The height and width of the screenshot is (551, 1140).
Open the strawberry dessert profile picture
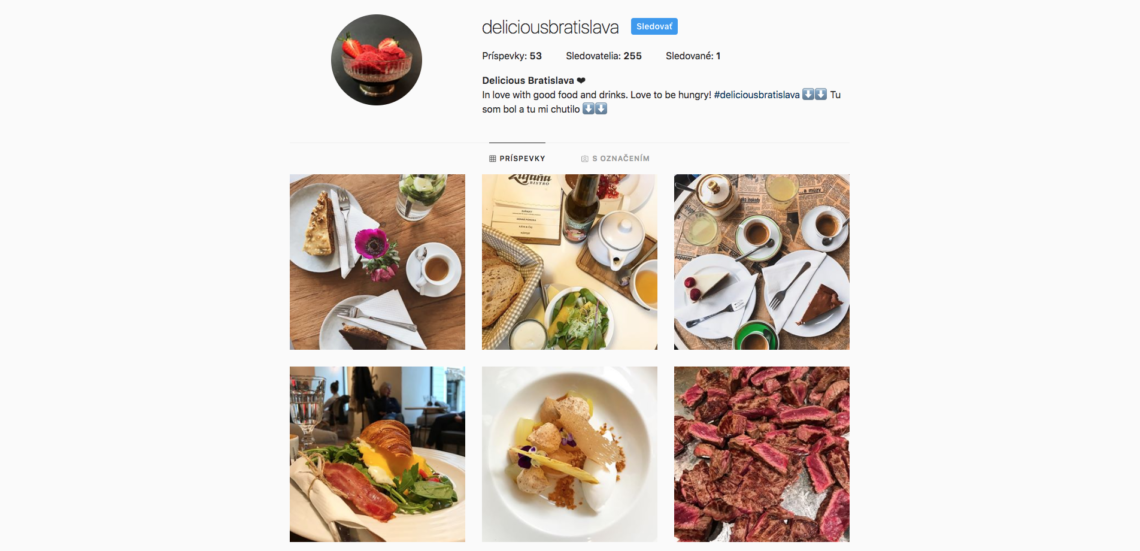tap(377, 60)
